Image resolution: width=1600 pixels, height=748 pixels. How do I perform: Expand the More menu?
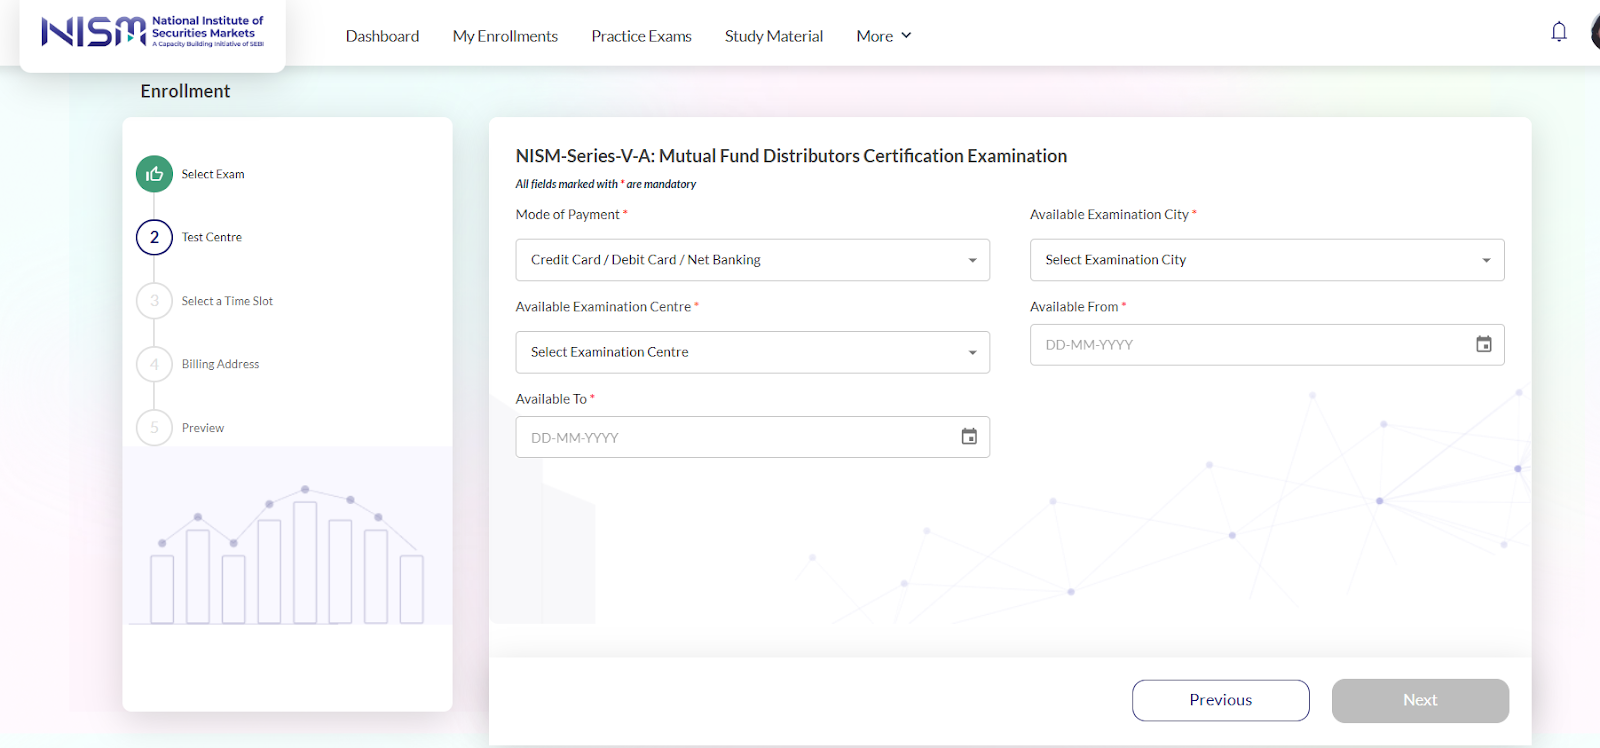pyautogui.click(x=884, y=36)
